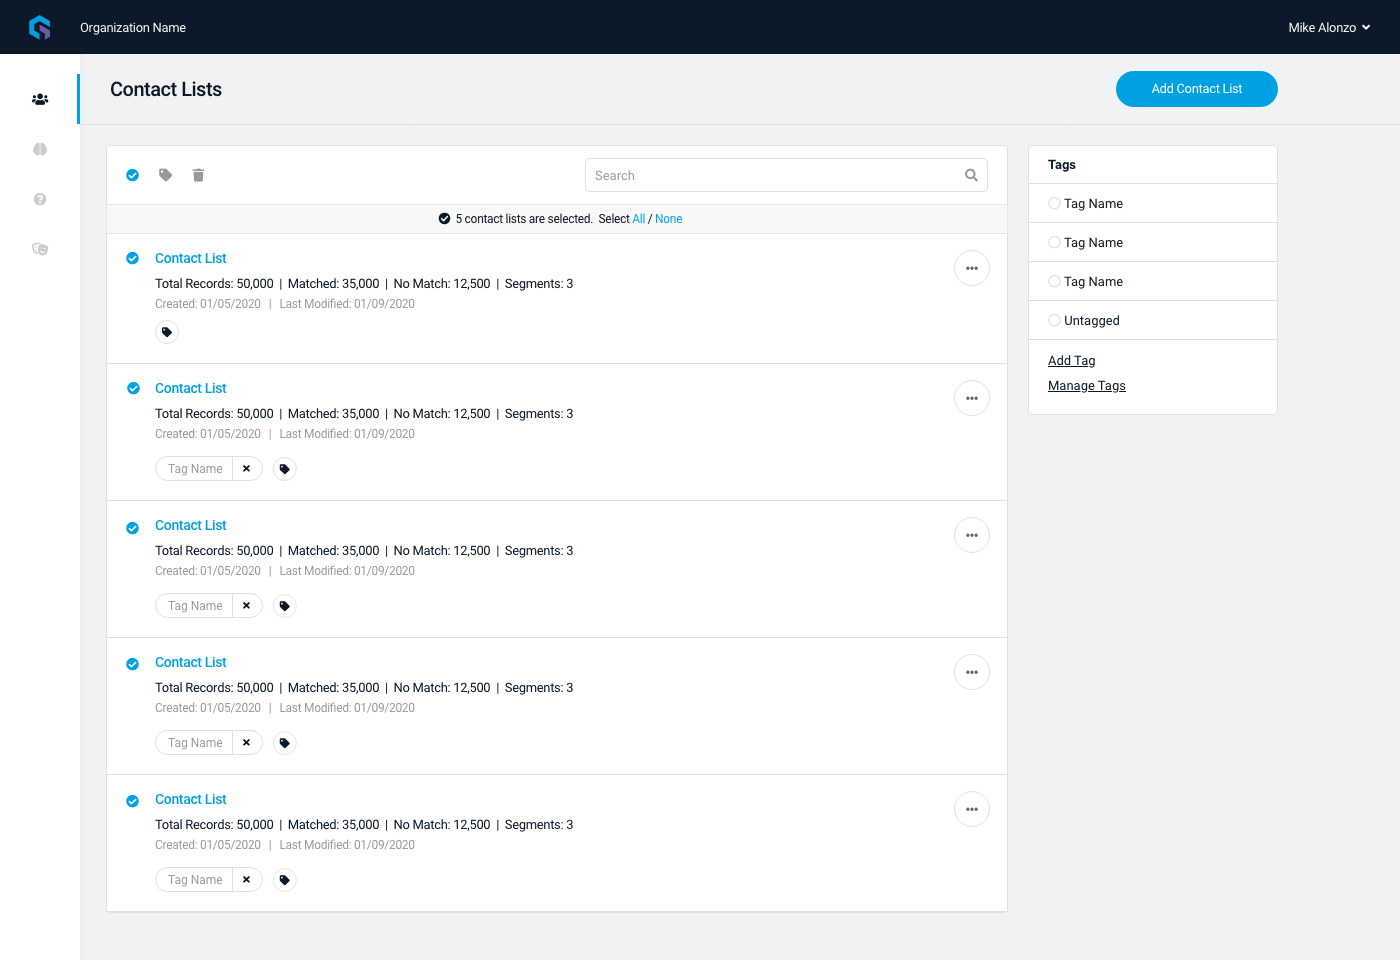Click the None selection link

tap(669, 219)
